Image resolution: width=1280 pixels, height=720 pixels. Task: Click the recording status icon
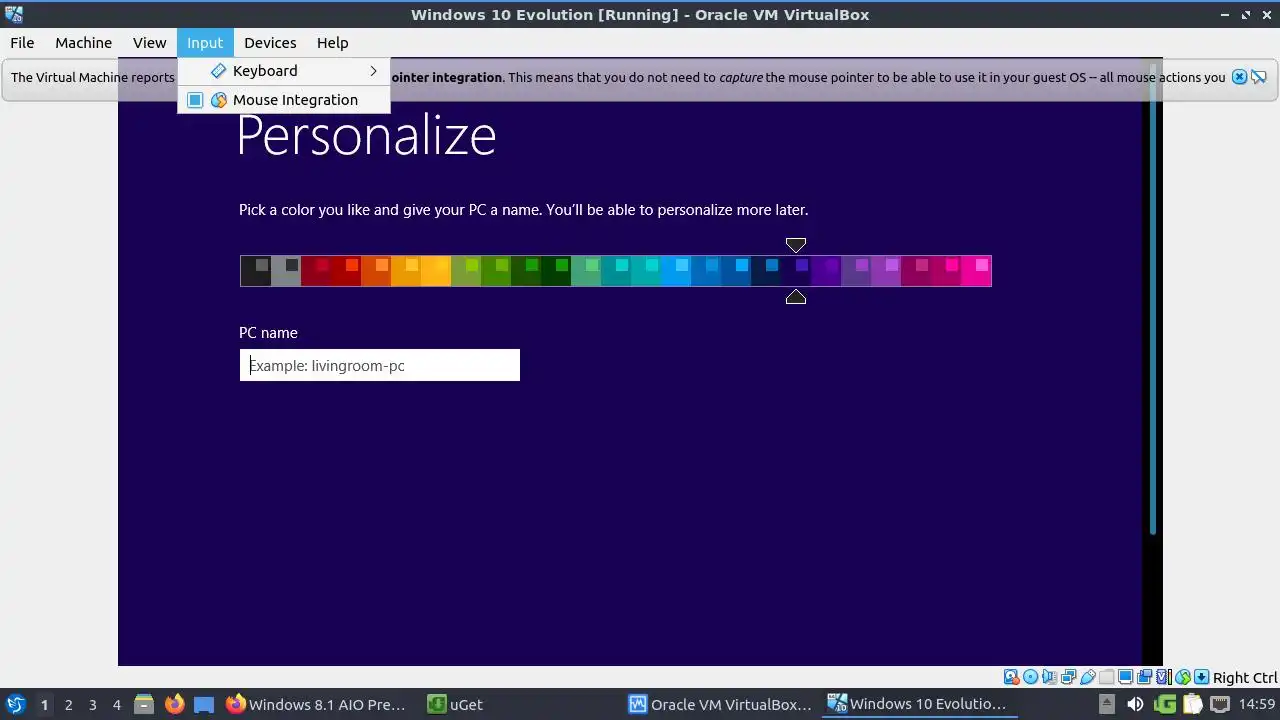[1144, 677]
